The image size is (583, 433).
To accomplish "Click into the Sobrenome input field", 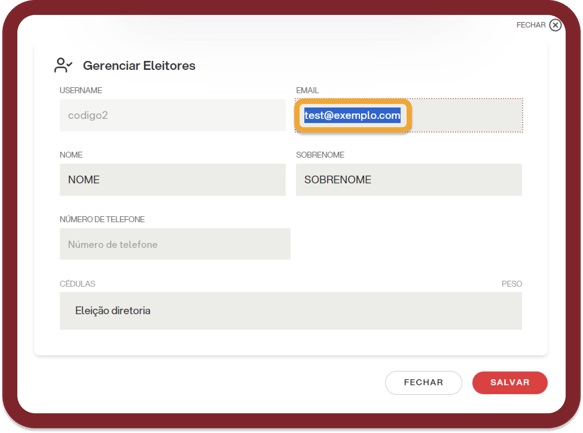I will pyautogui.click(x=409, y=180).
